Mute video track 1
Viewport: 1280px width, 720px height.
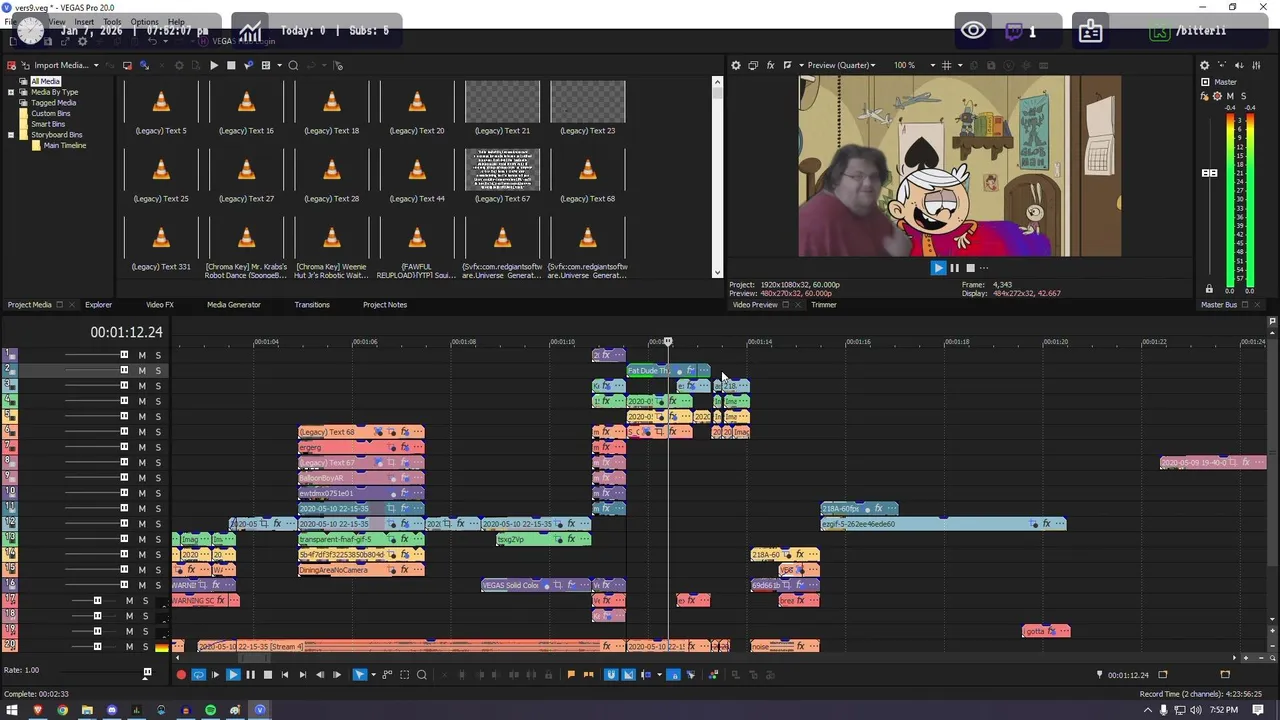click(142, 355)
